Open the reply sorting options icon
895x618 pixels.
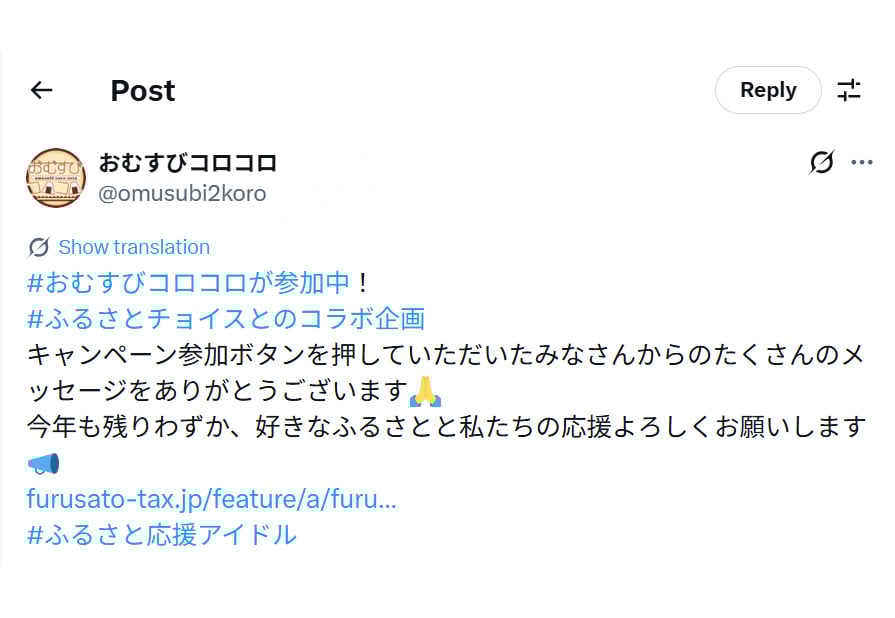pos(849,90)
